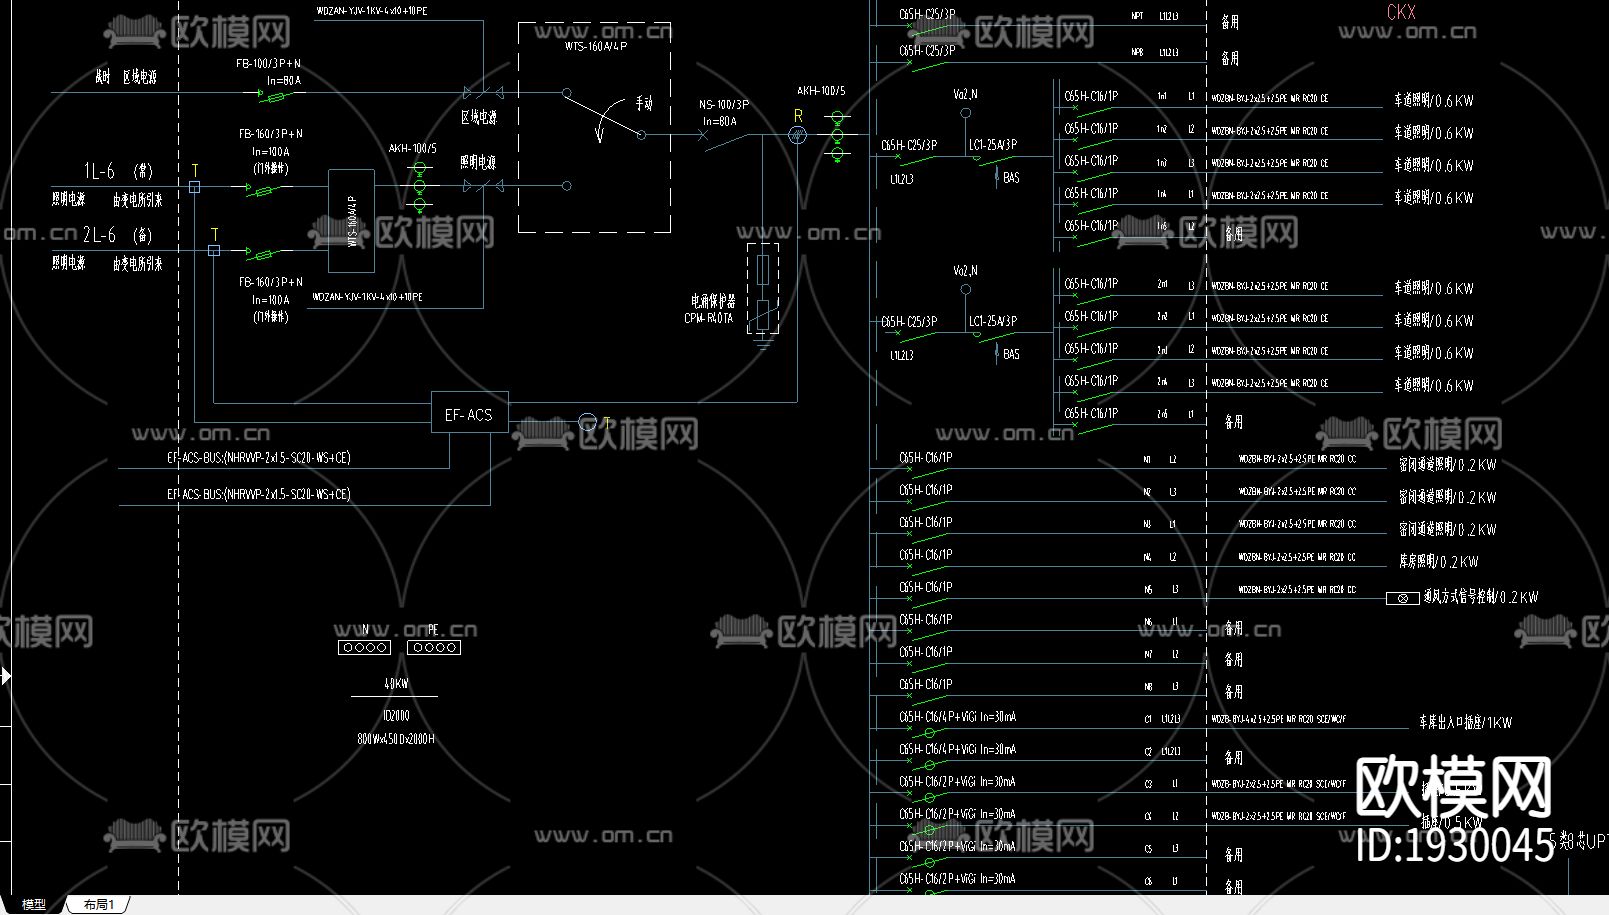
Task: Select the 车库出入口插座/1KW circuit text
Action: (1465, 722)
